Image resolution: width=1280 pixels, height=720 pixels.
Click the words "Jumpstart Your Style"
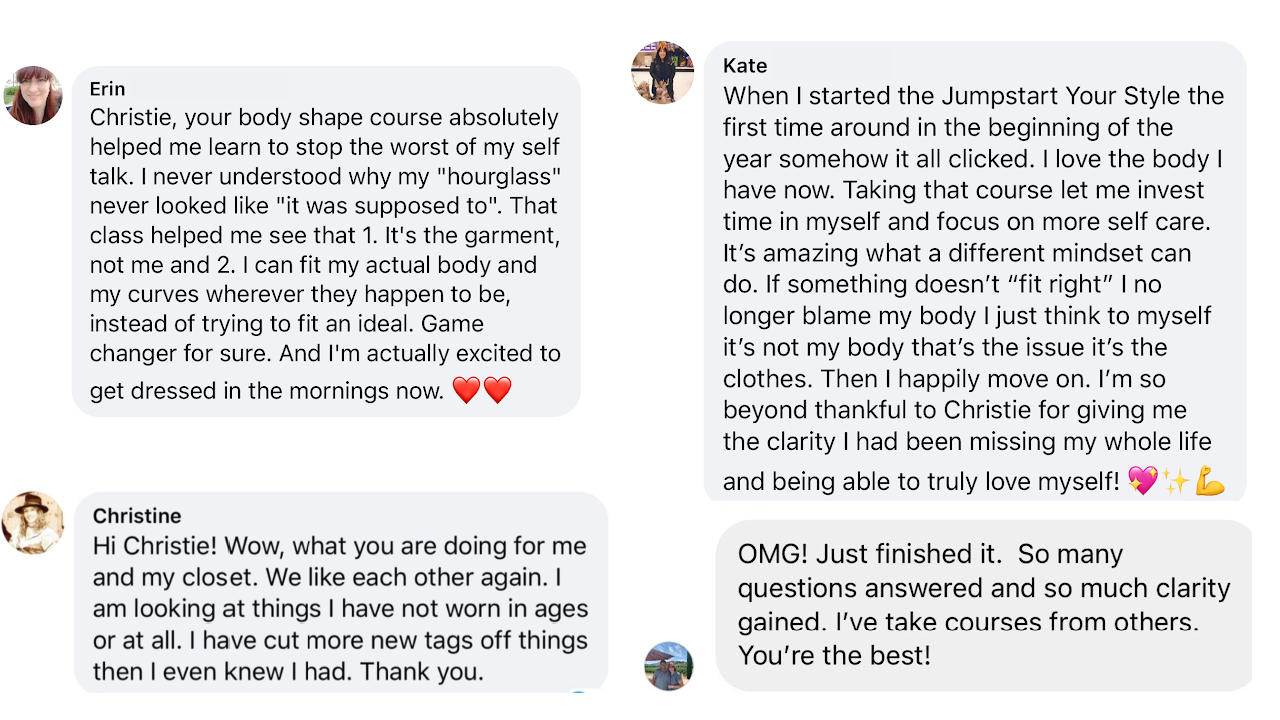coord(1082,96)
